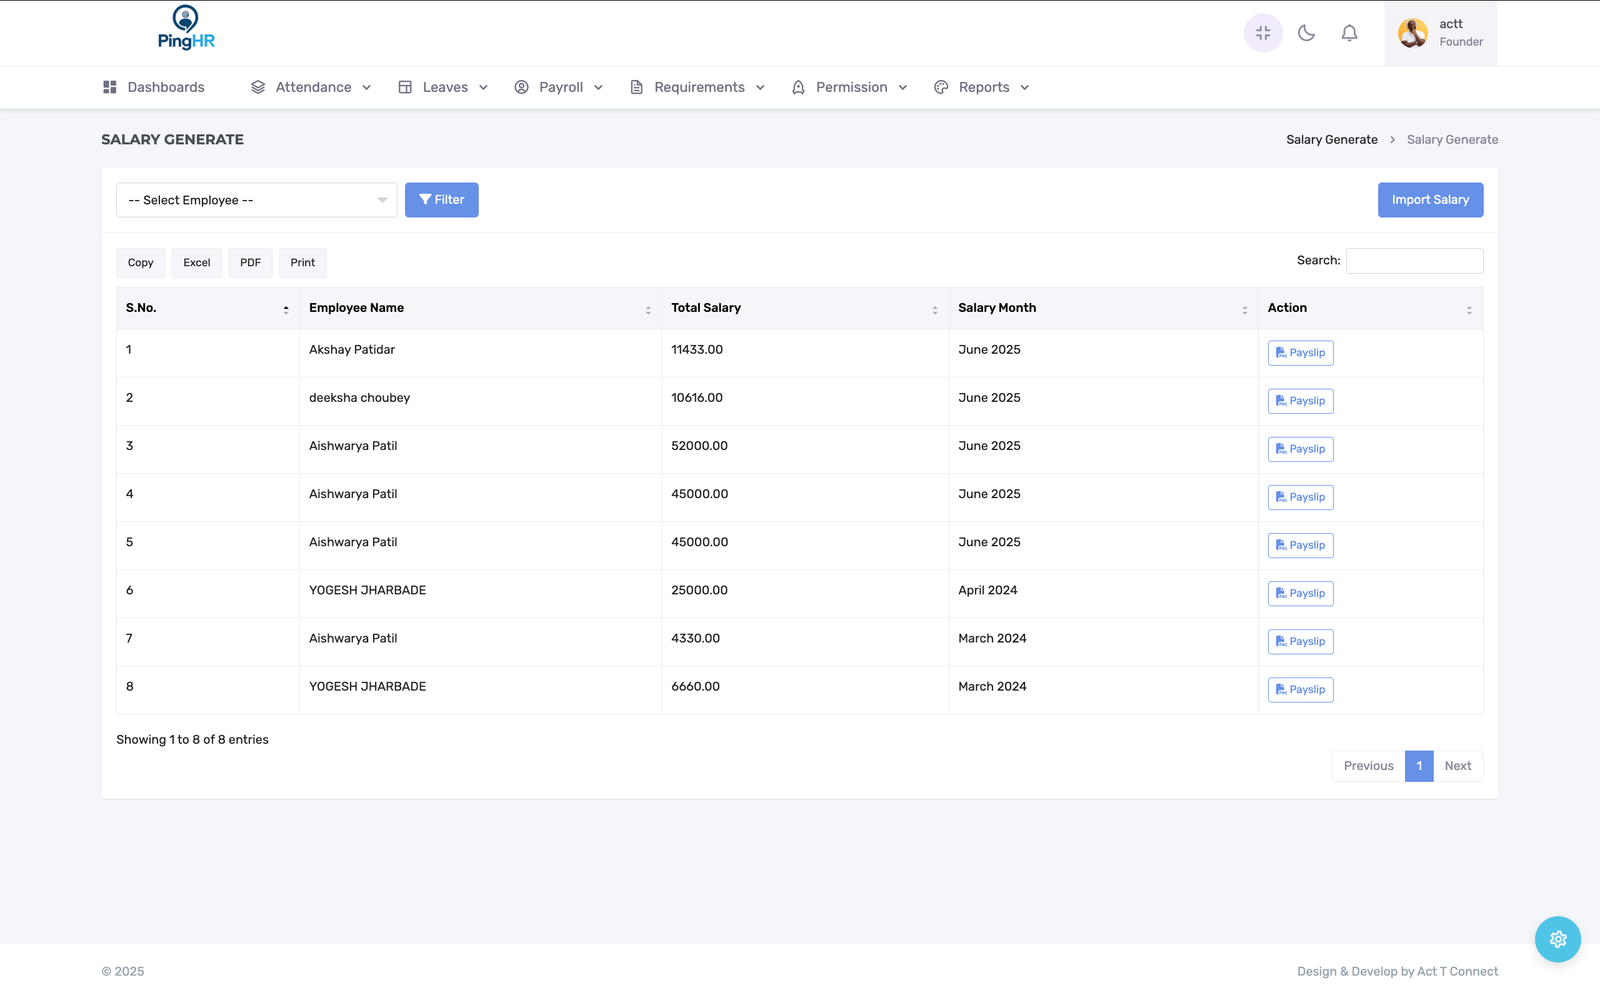Open the Leaves menu
The height and width of the screenshot is (1000, 1600).
point(443,88)
